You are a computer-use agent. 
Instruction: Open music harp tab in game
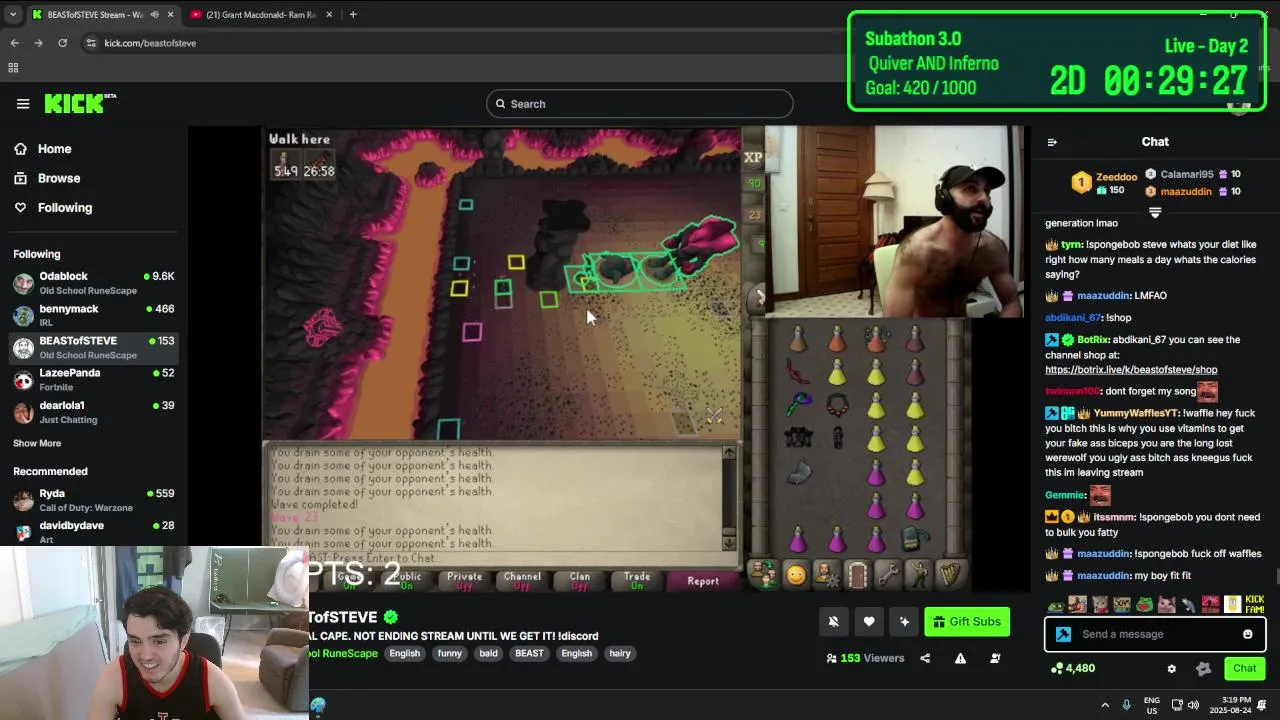coord(949,574)
